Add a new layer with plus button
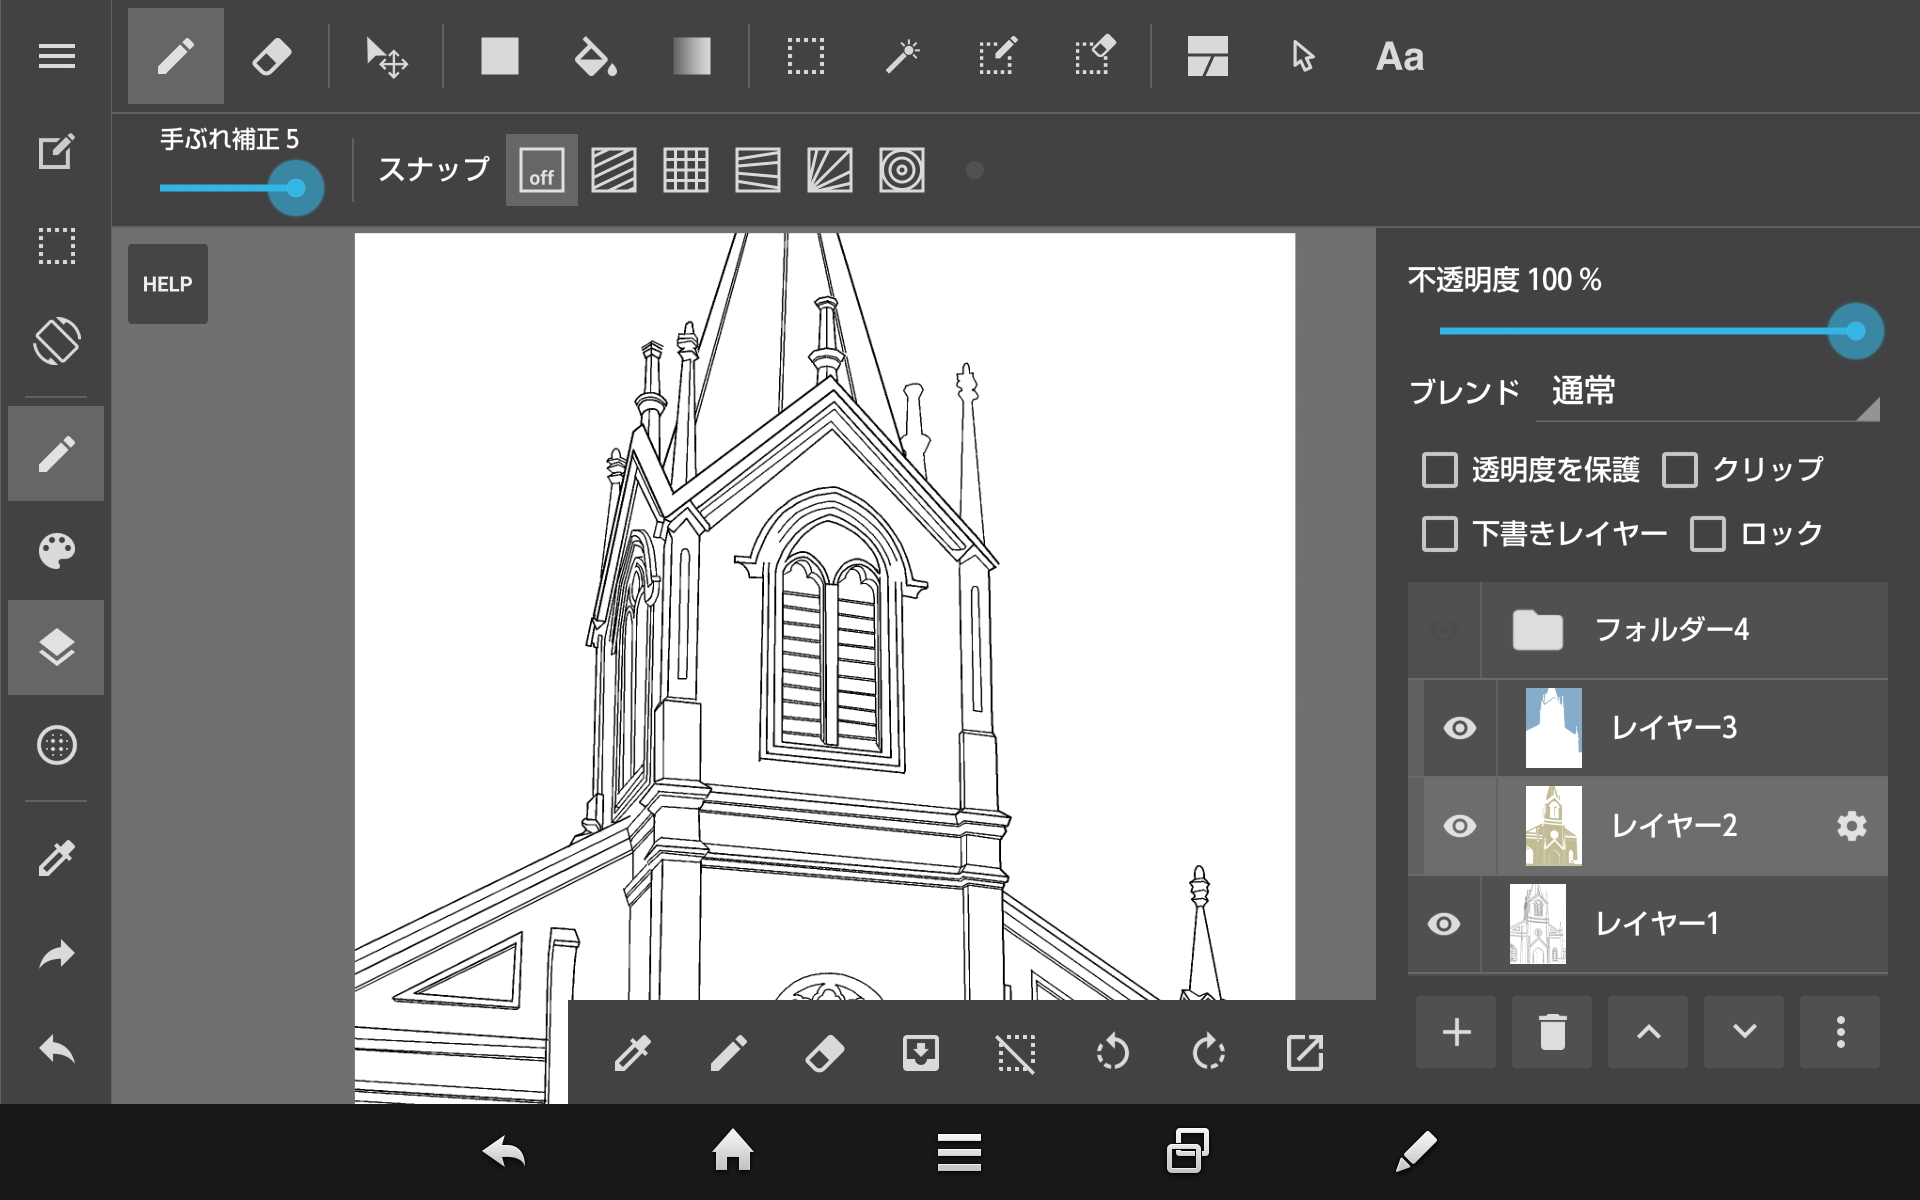The image size is (1920, 1200). (x=1456, y=1032)
